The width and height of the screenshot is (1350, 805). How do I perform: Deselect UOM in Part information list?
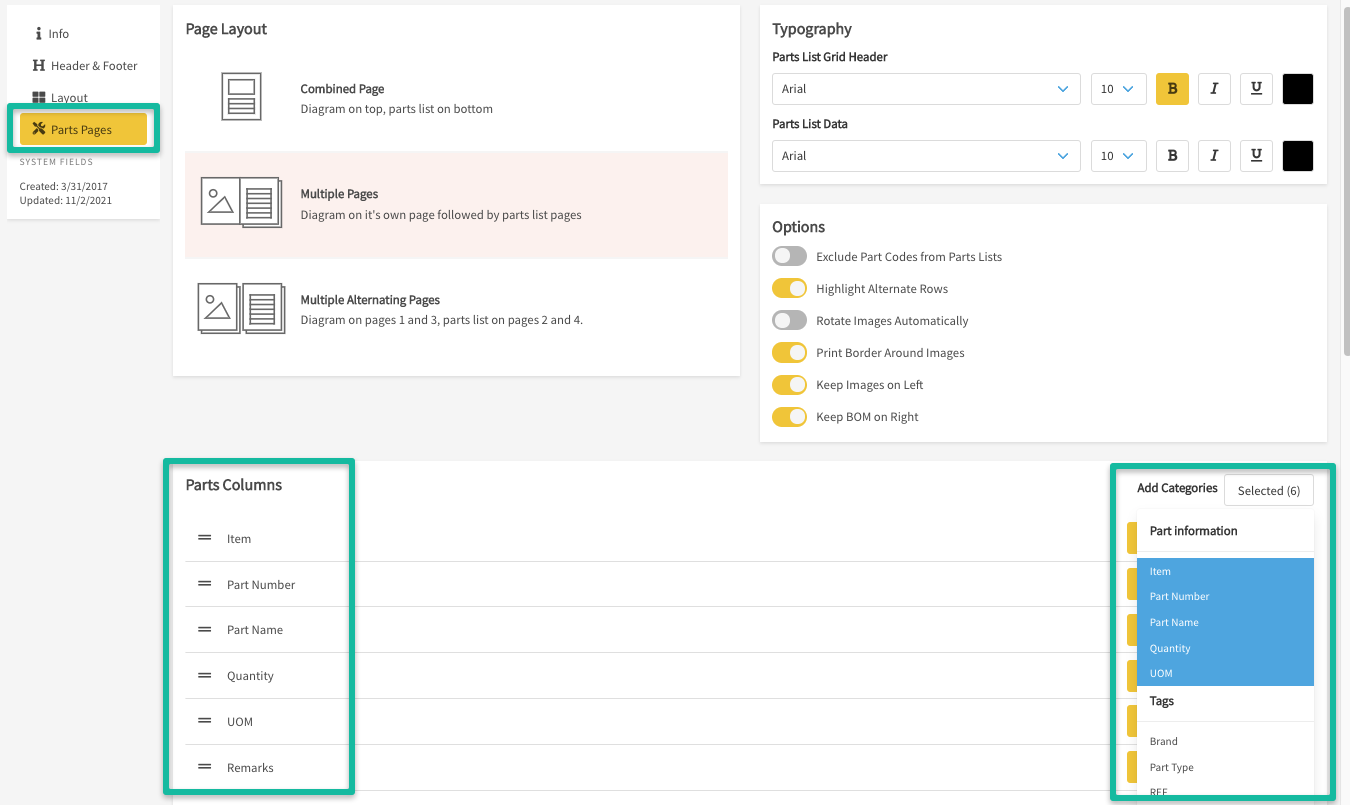(1161, 673)
